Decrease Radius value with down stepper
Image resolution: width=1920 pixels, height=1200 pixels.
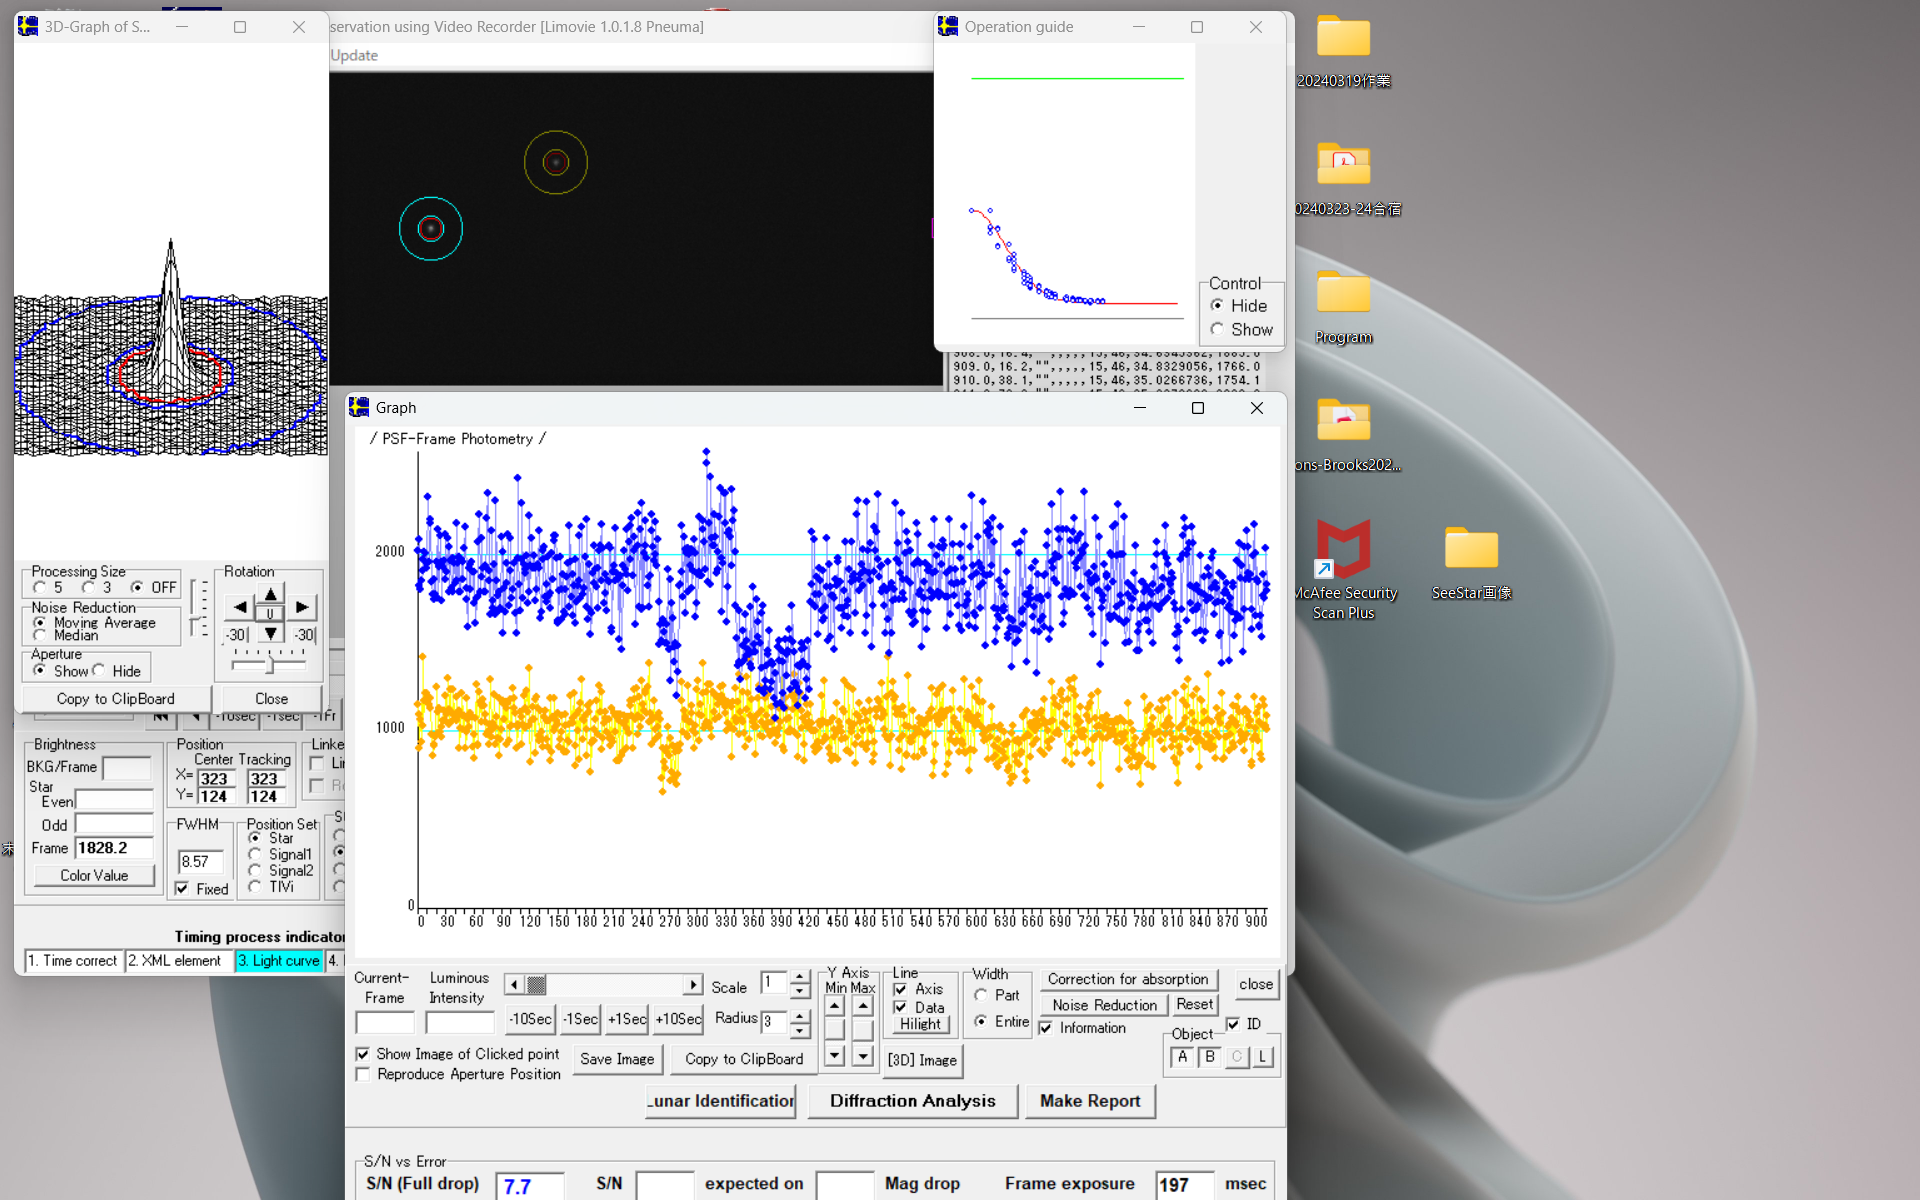tap(799, 1029)
